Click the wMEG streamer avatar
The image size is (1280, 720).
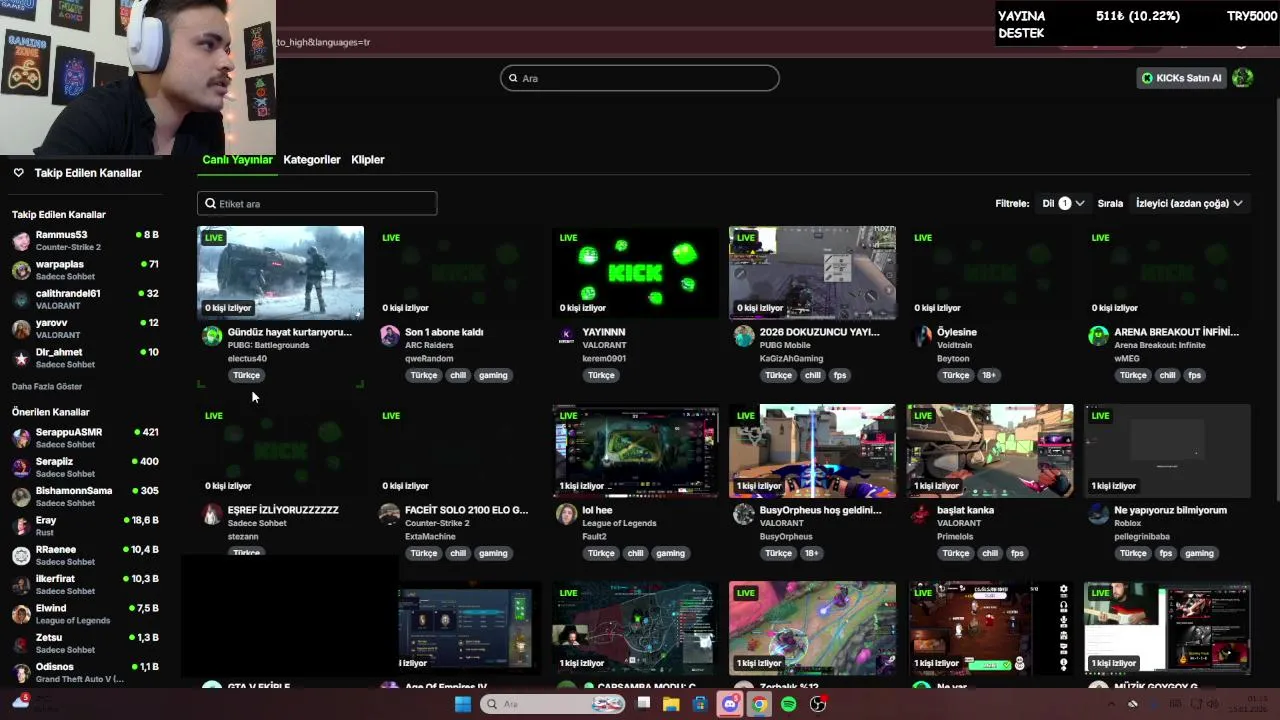point(1098,336)
